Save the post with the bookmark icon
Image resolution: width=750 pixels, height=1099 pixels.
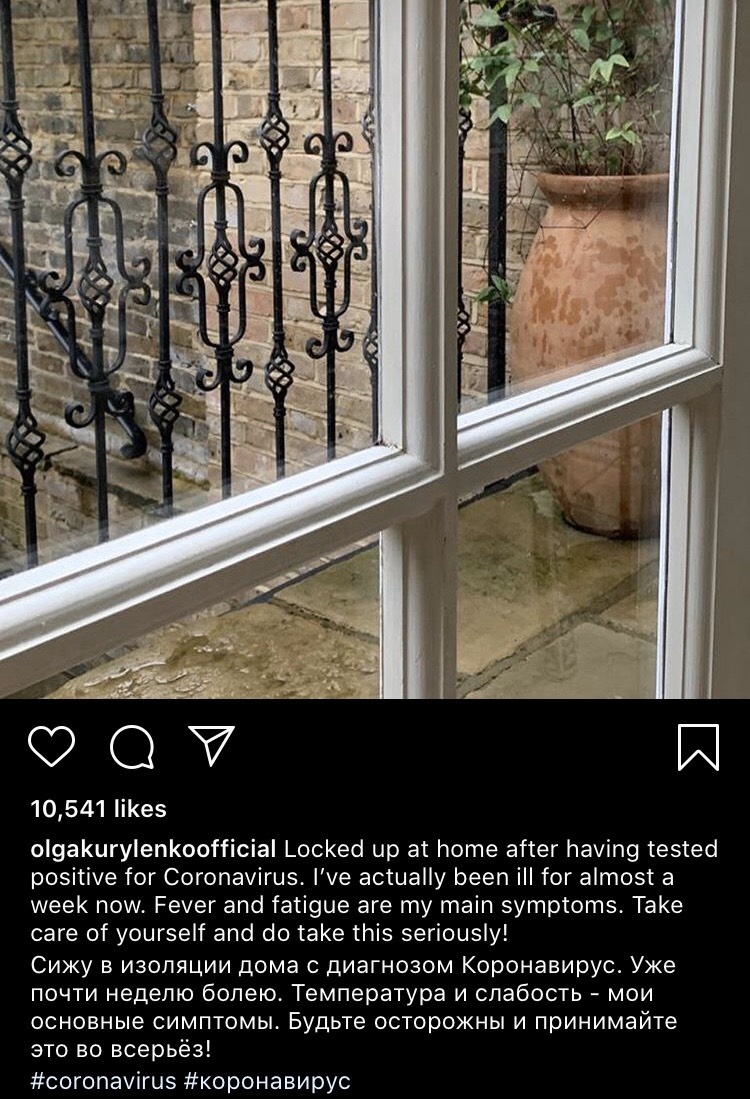pyautogui.click(x=698, y=747)
